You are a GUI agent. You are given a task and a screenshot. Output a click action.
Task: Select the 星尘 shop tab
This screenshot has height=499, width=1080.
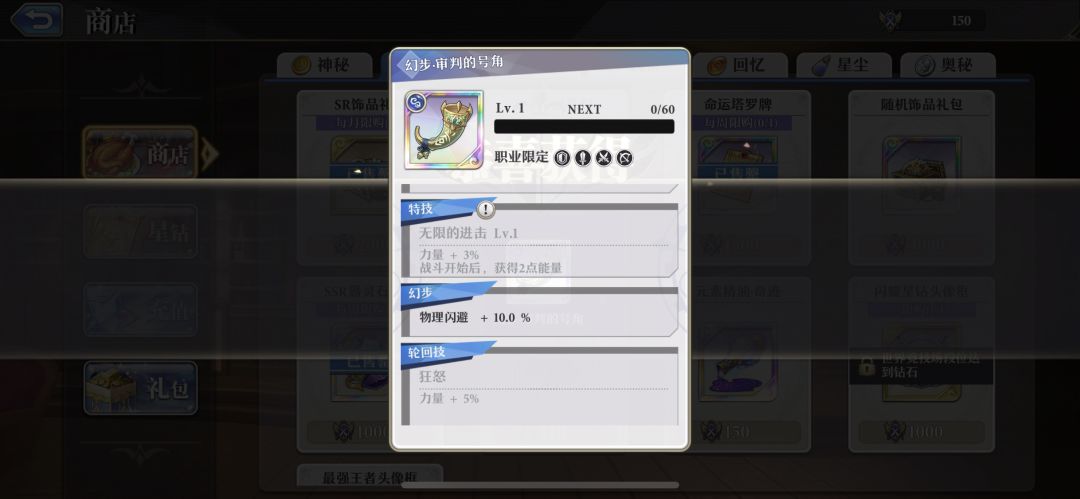(844, 65)
